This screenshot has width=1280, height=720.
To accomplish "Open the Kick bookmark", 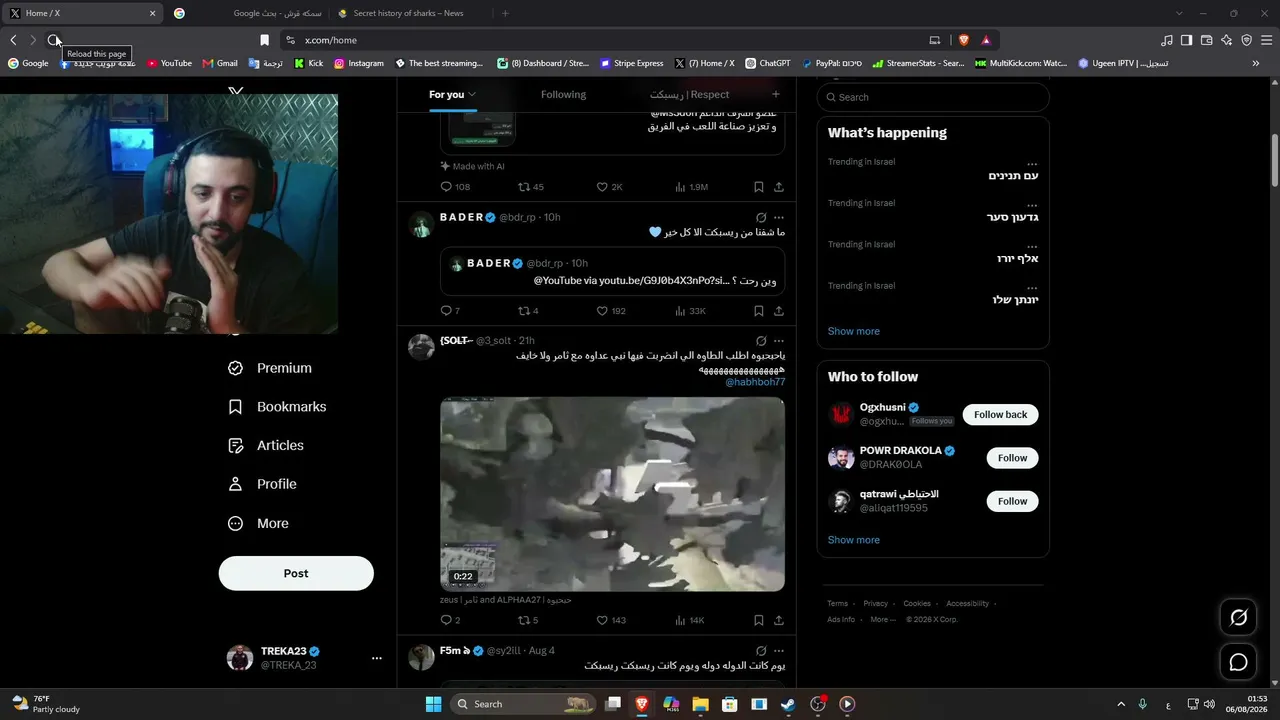I will coord(308,63).
